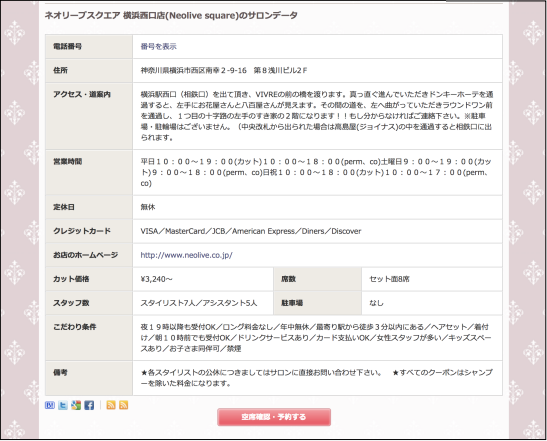Image resolution: width=547 pixels, height=441 pixels.
Task: Click the お店のホームページ row label
Action: [x=85, y=255]
